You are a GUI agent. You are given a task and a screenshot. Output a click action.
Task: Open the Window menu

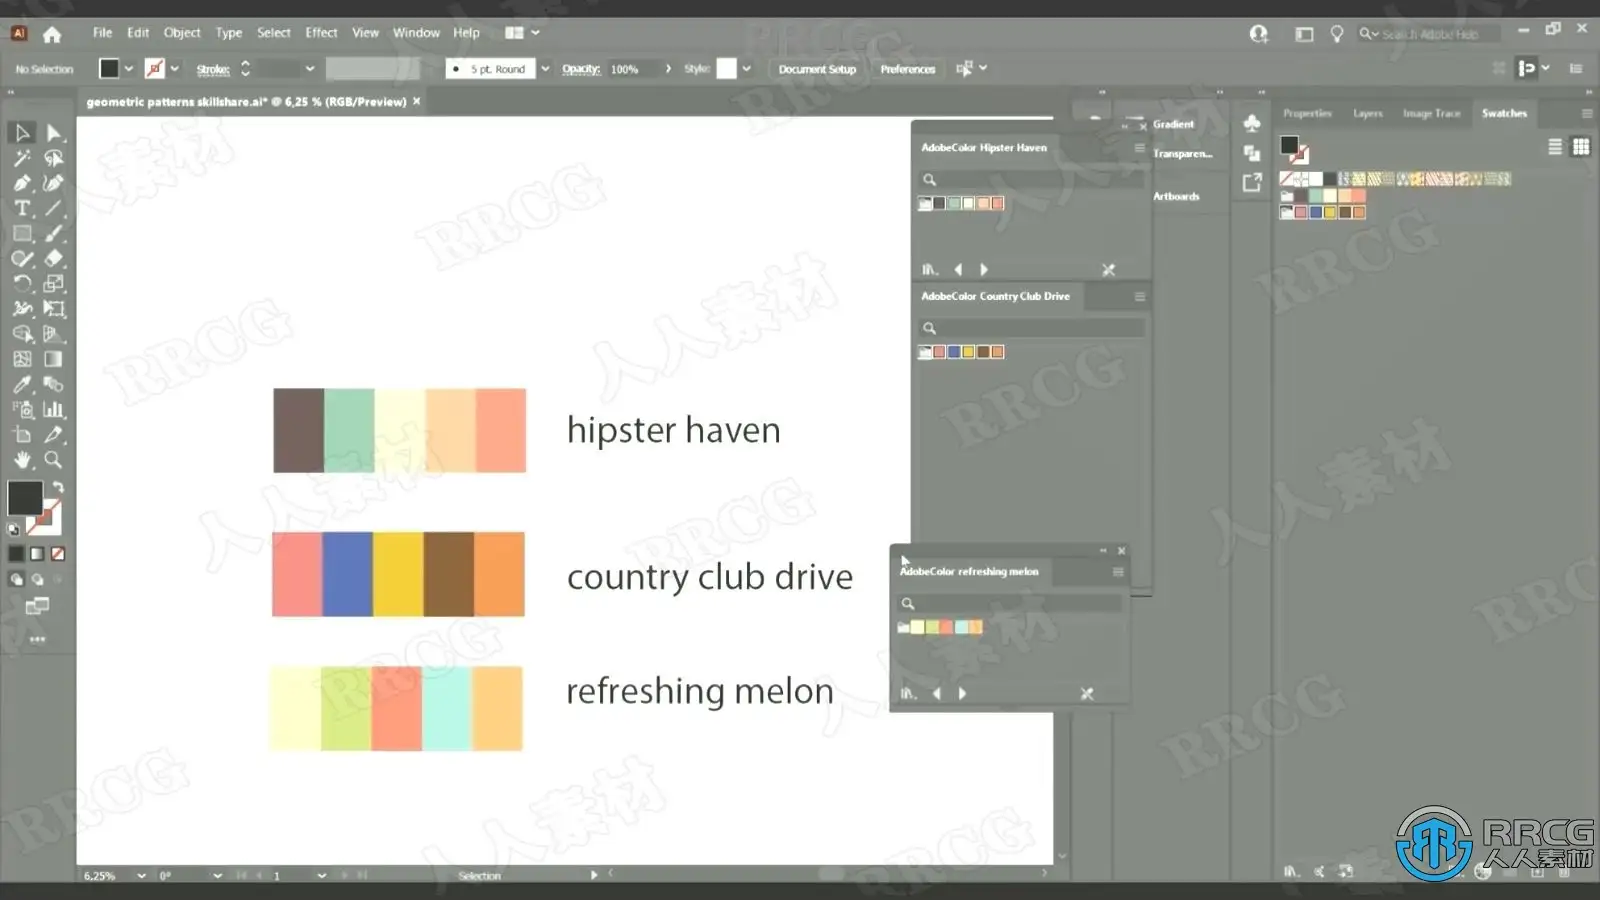click(416, 33)
